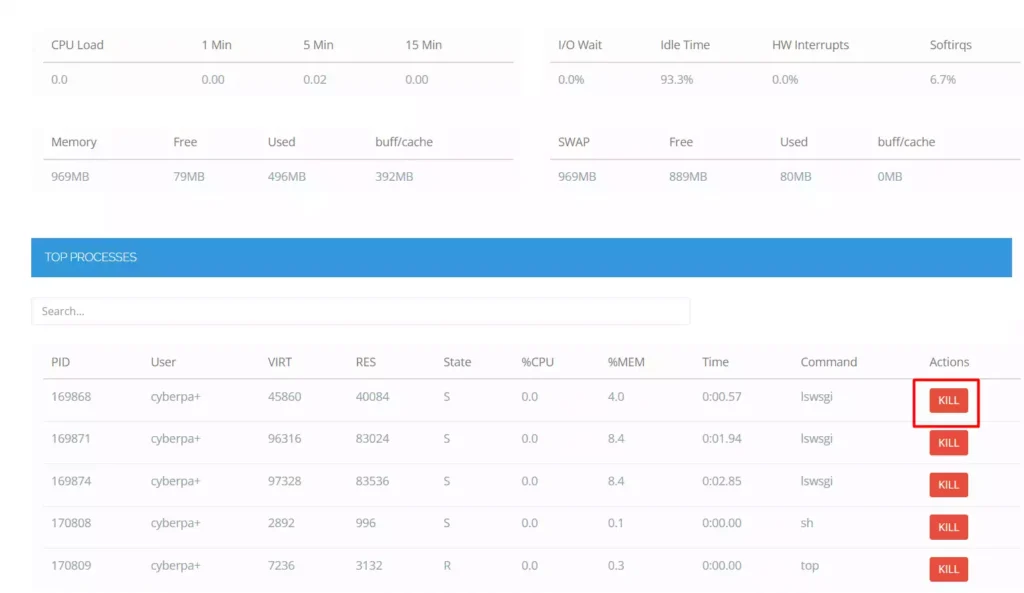Click RES value 83536
The width and height of the screenshot is (1024, 593).
(372, 481)
